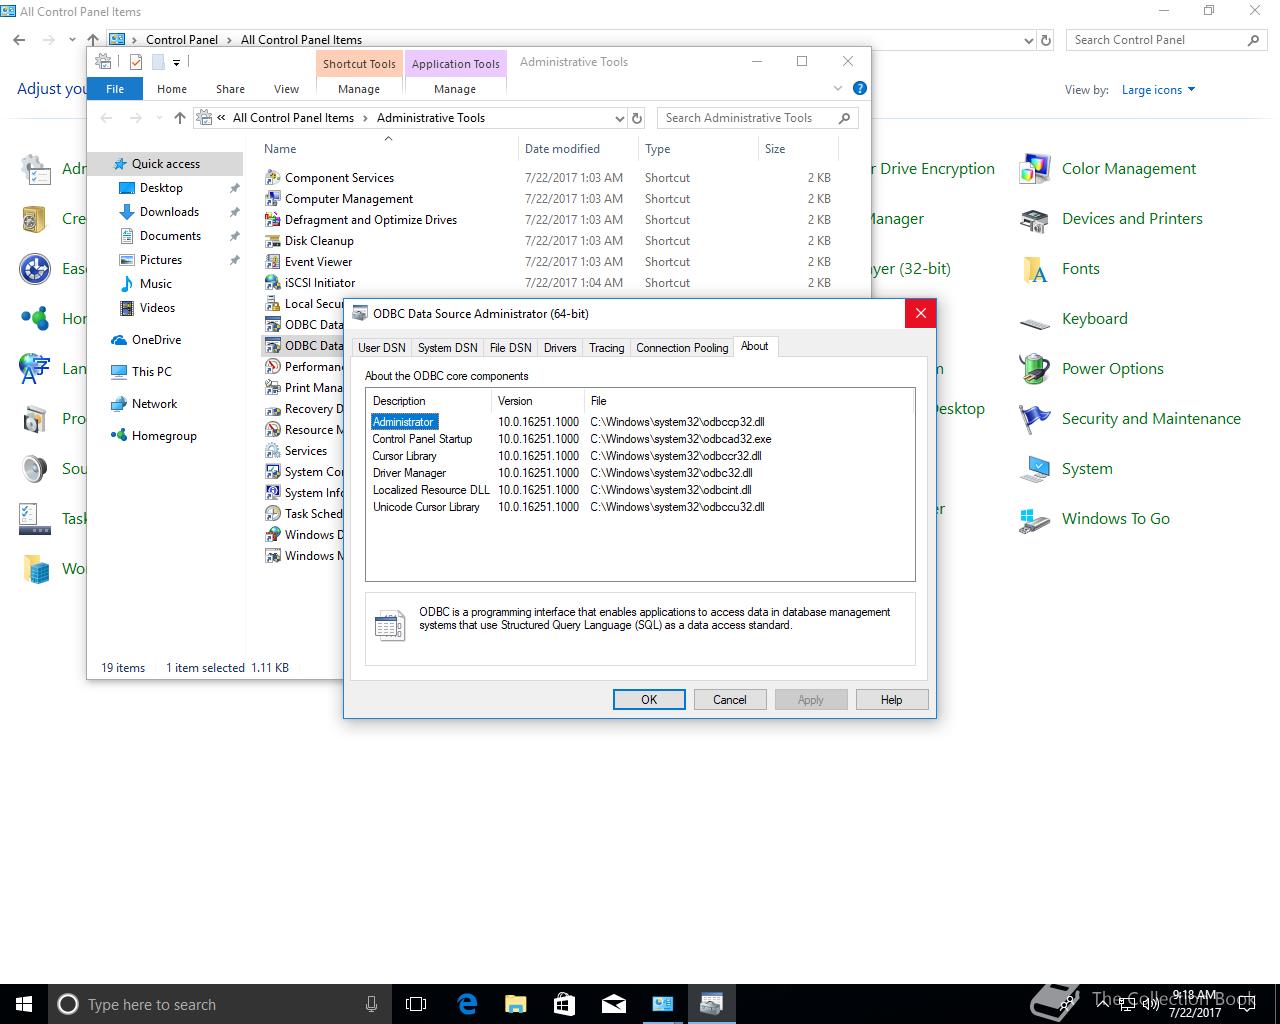
Task: Click Search Administrative Tools field
Action: pyautogui.click(x=757, y=118)
